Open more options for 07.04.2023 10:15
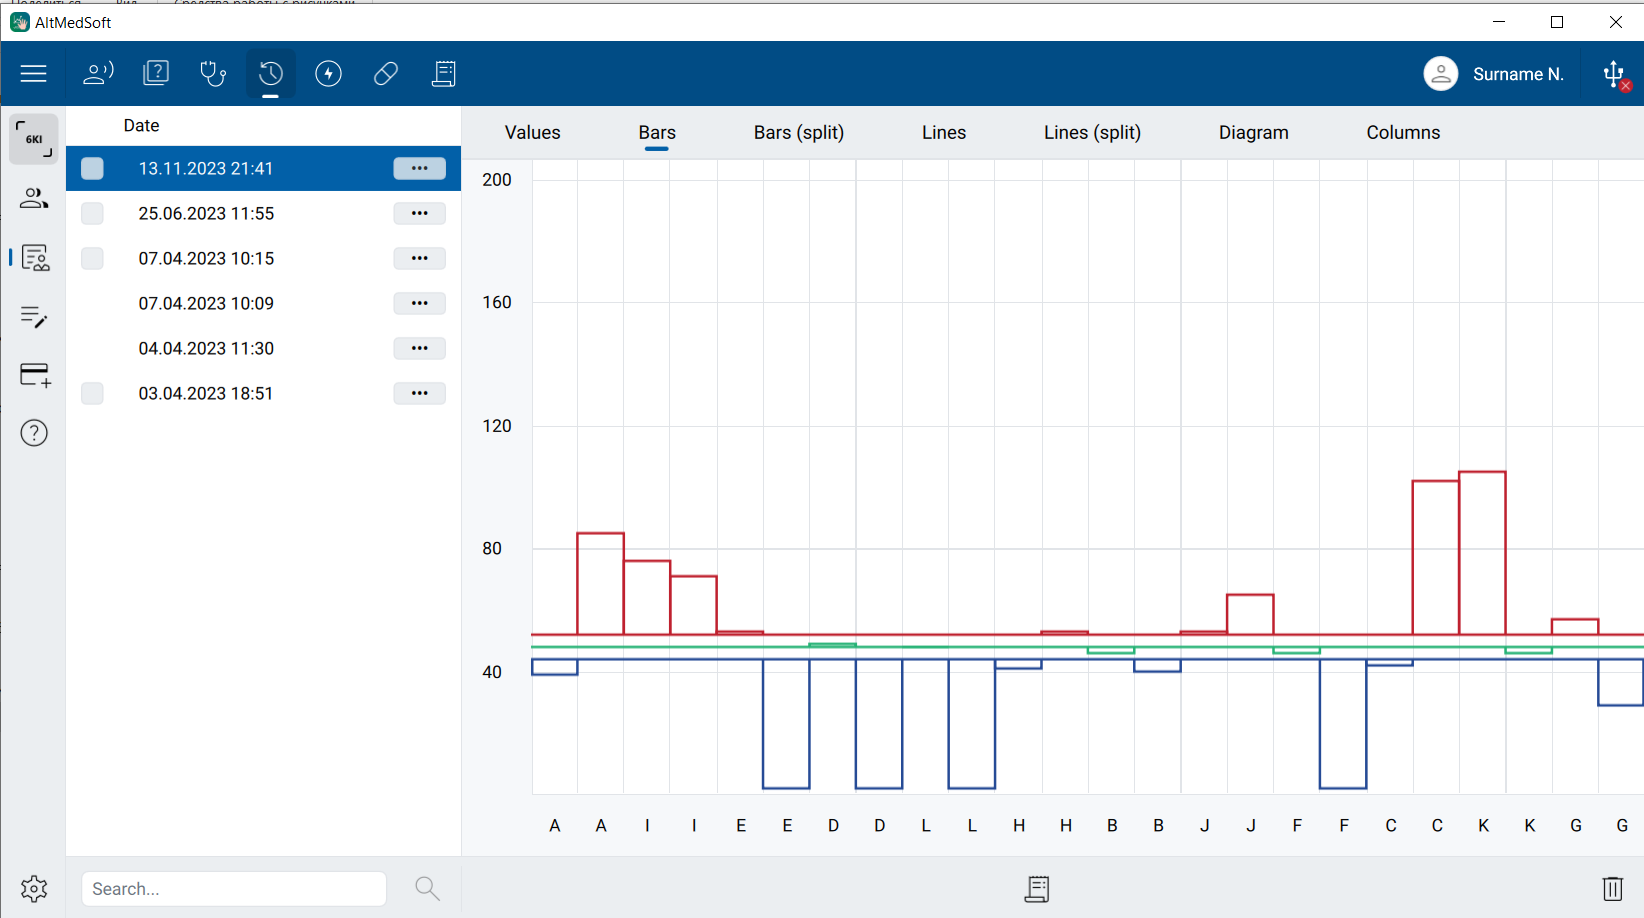Viewport: 1644px width, 918px height. click(x=419, y=259)
